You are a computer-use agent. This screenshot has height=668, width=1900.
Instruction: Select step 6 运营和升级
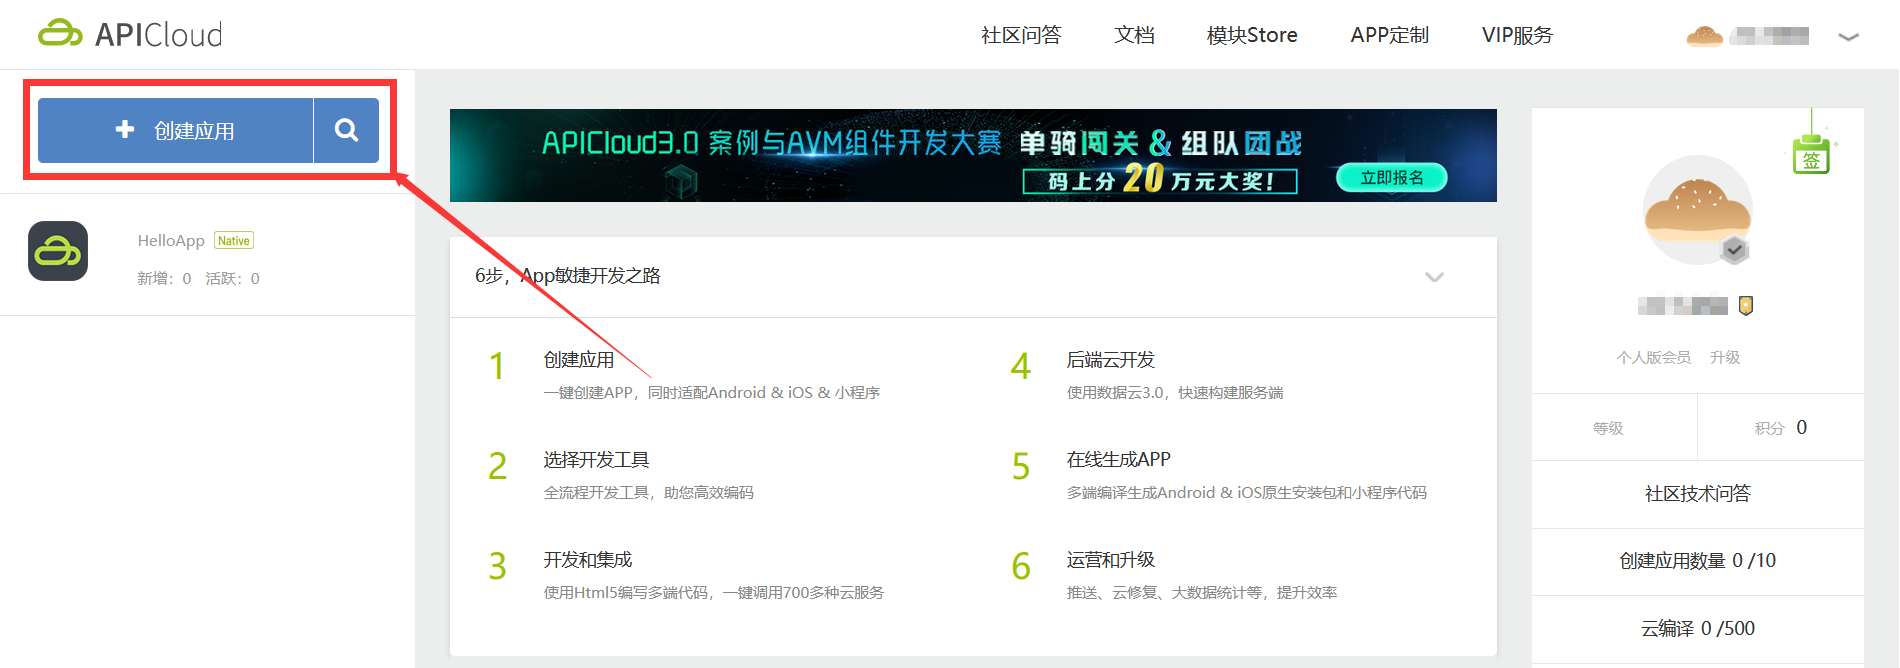tap(1110, 560)
